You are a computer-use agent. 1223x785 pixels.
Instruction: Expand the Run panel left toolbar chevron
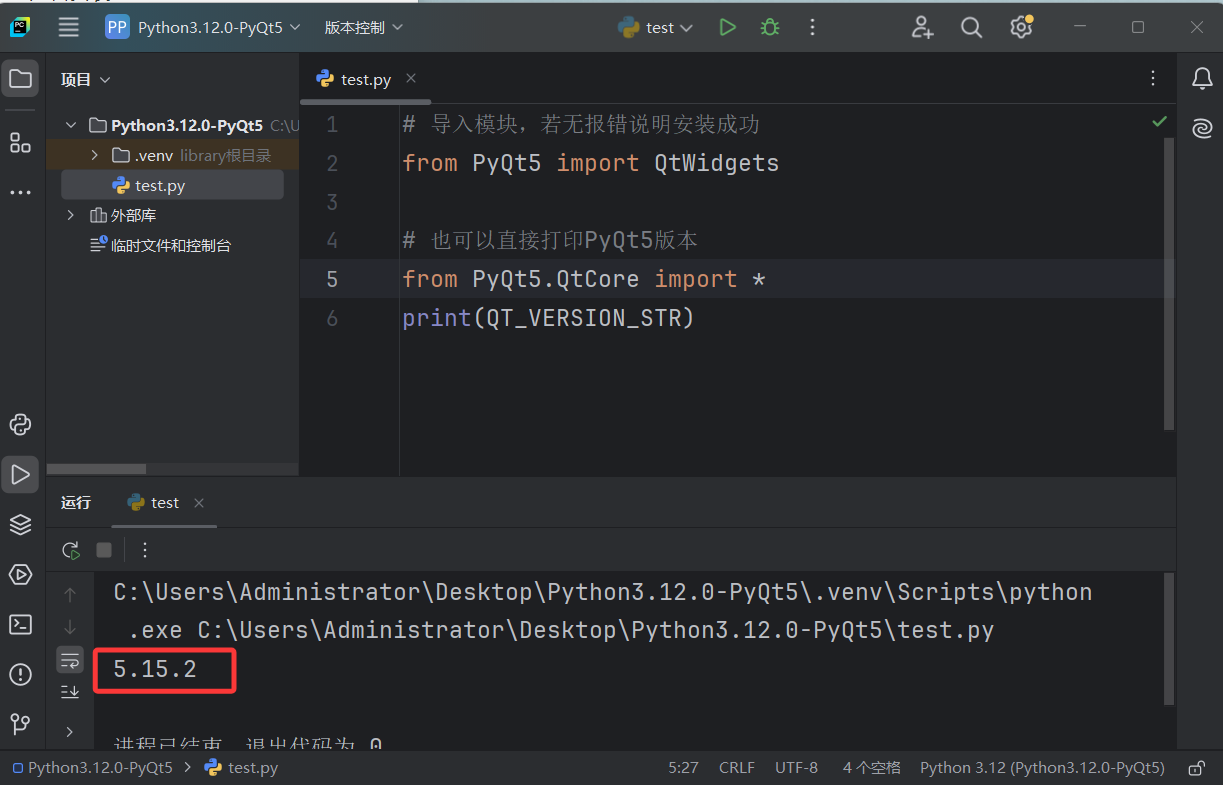pyautogui.click(x=70, y=731)
